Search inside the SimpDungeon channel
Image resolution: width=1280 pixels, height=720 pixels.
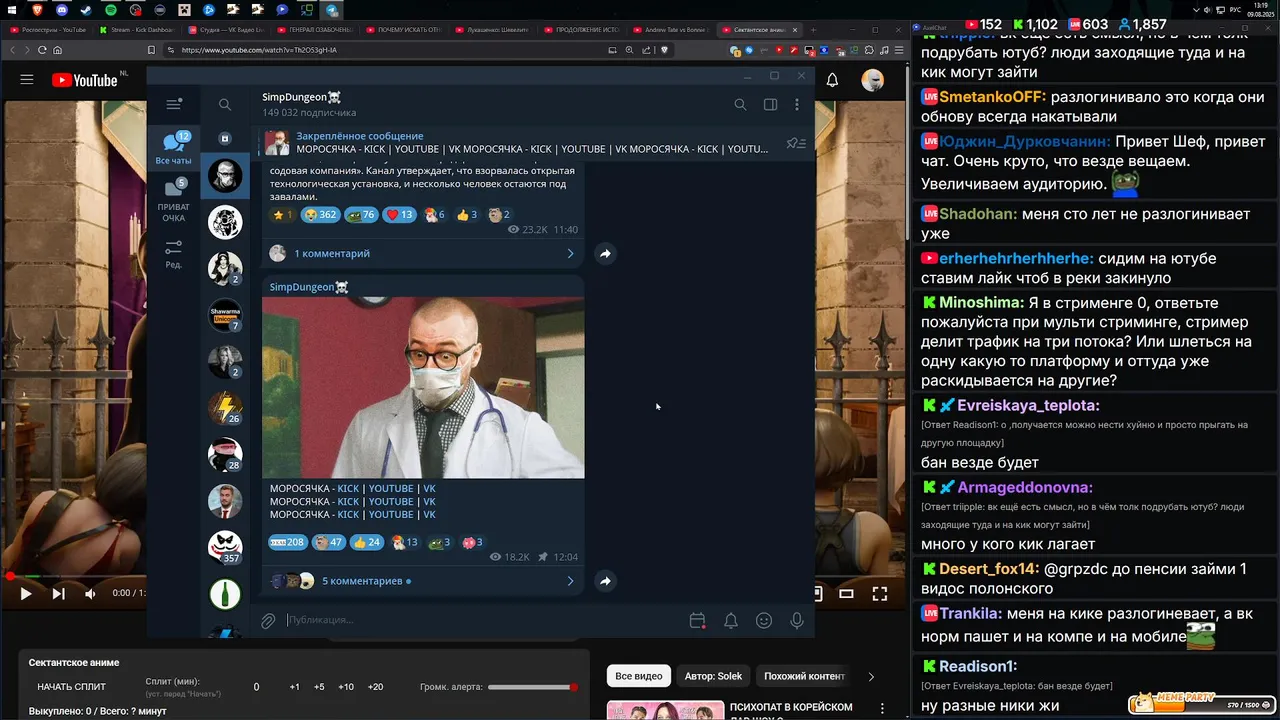point(740,104)
